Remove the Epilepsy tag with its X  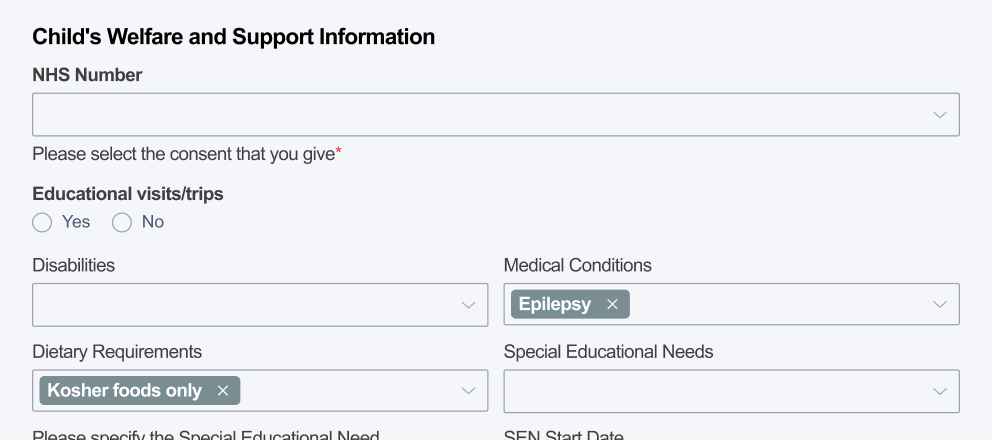coord(612,304)
